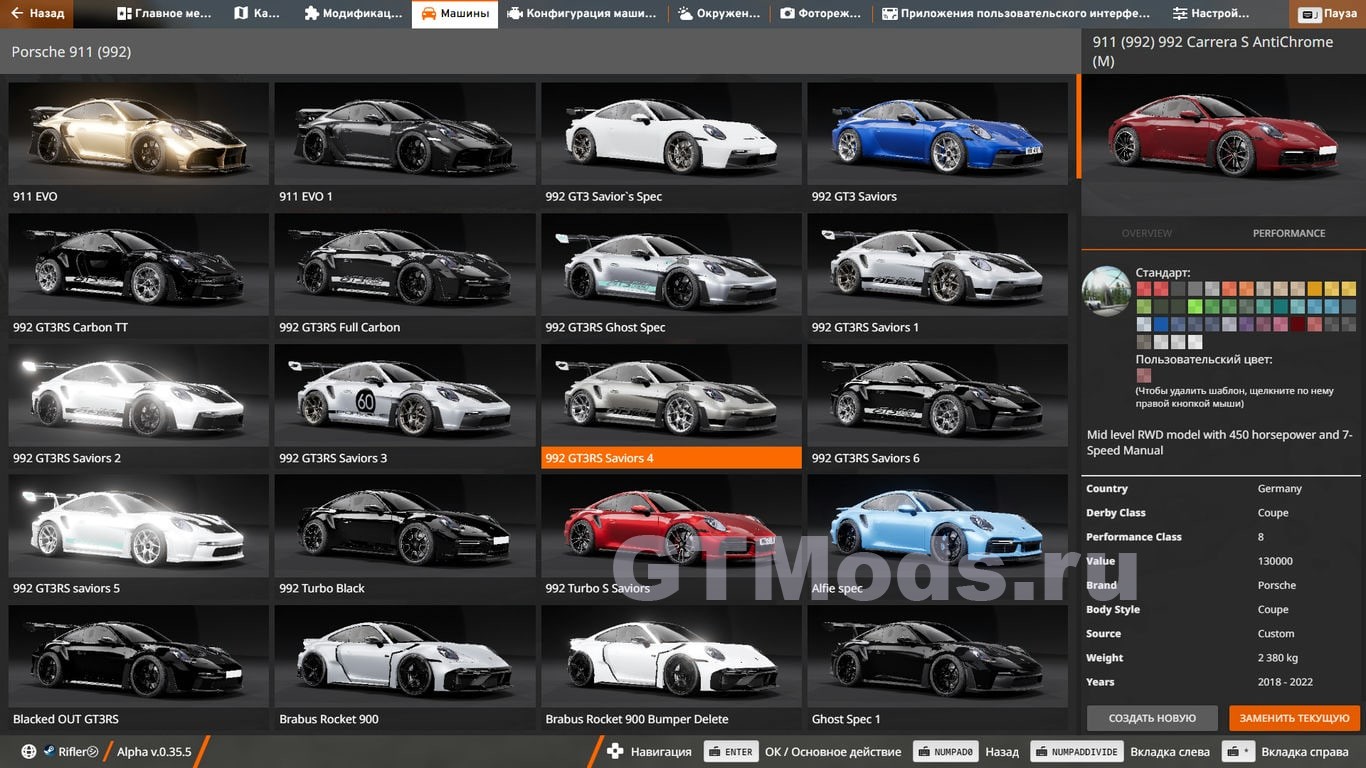Select the 992 GT3RS Saviors 2 card
Screen dimensions: 1366x768
pos(138,406)
